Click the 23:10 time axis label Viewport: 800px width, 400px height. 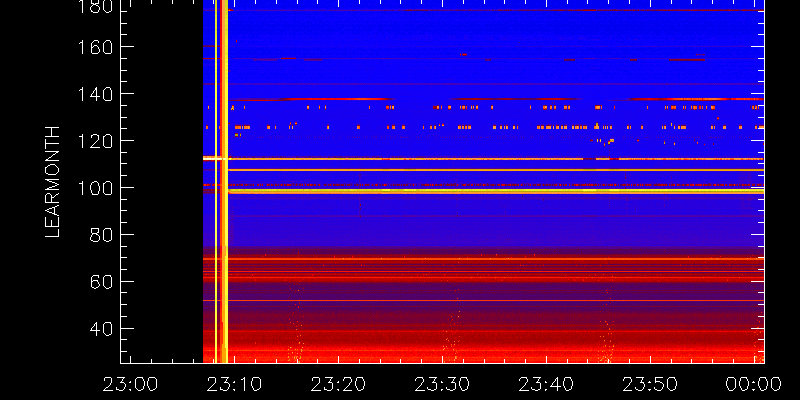click(234, 384)
